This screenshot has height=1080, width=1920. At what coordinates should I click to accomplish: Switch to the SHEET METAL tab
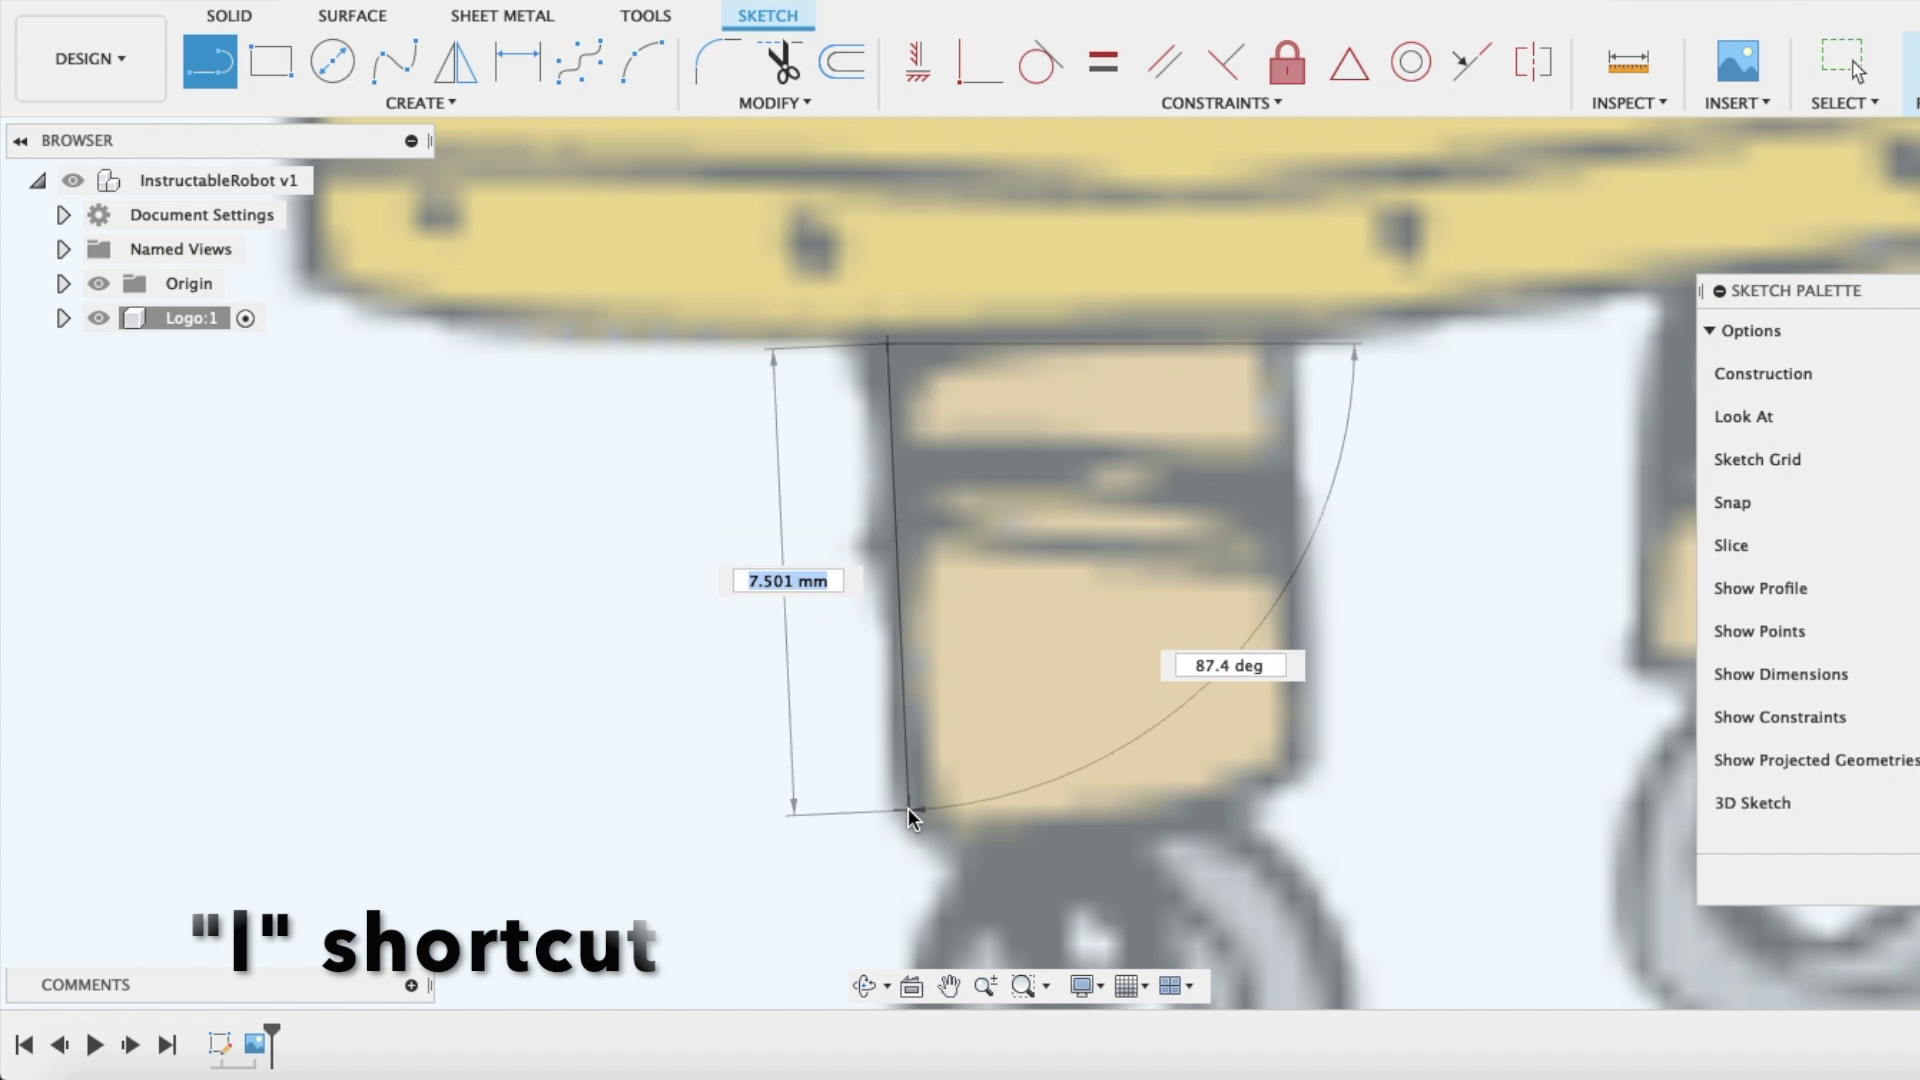pyautogui.click(x=501, y=15)
